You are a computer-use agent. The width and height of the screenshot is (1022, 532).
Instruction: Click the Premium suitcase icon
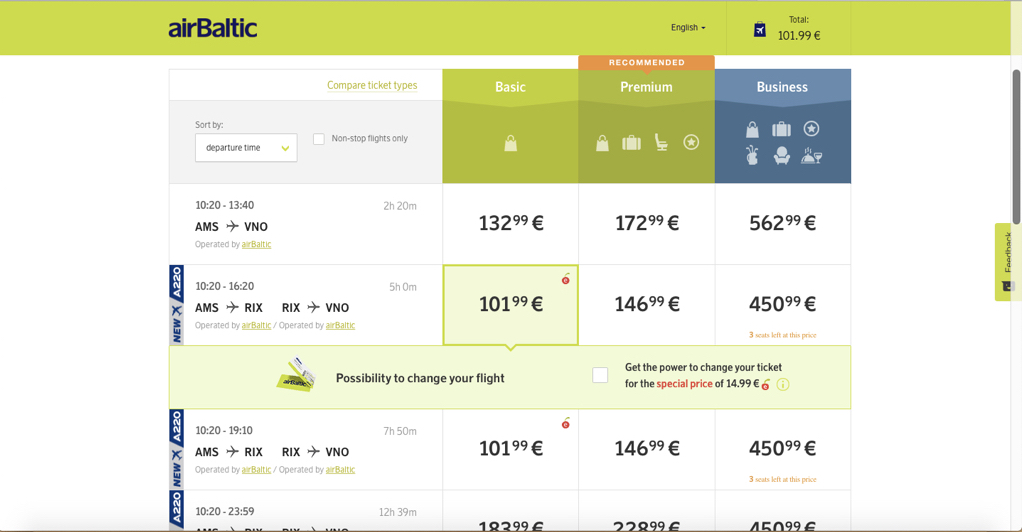pyautogui.click(x=631, y=143)
